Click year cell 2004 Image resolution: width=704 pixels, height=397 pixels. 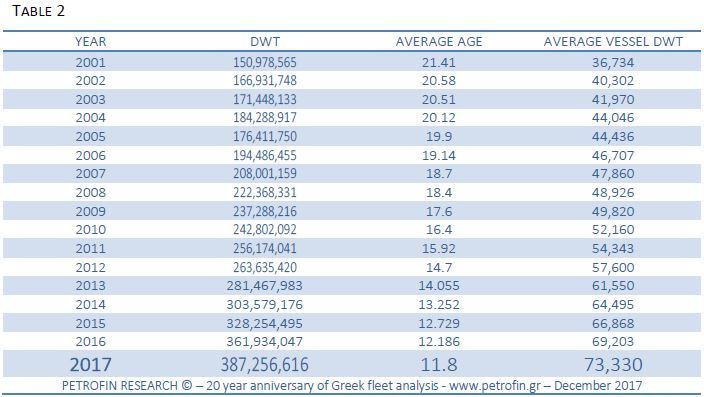pos(90,118)
